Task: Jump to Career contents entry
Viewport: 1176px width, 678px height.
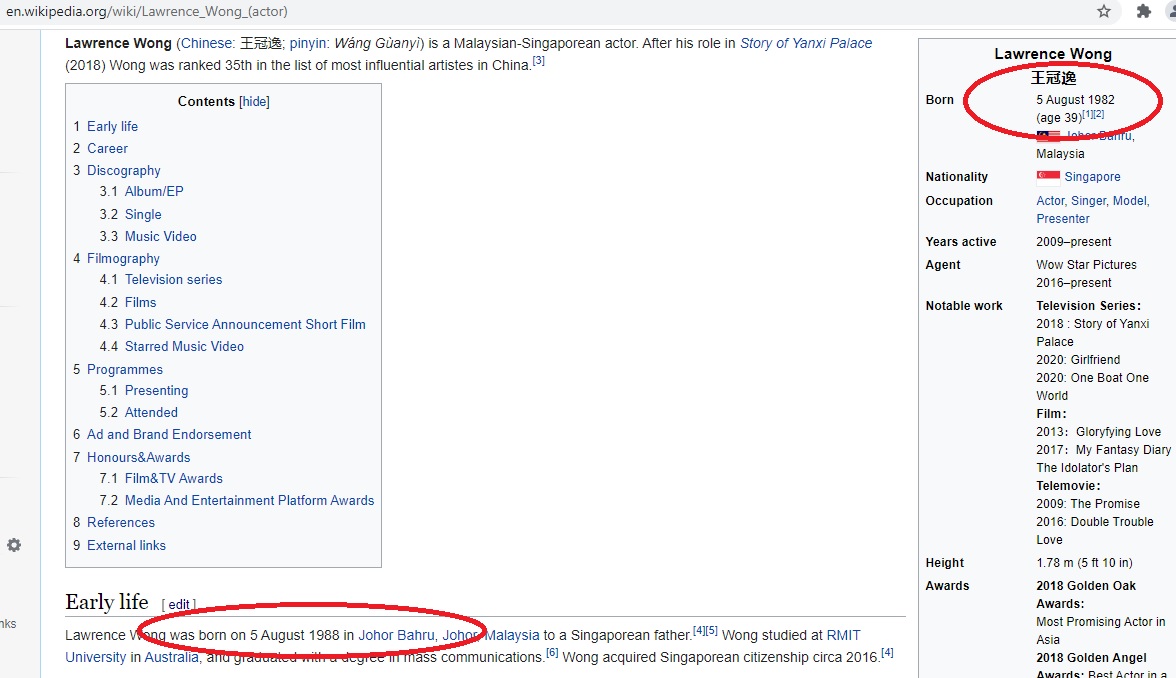Action: 107,148
